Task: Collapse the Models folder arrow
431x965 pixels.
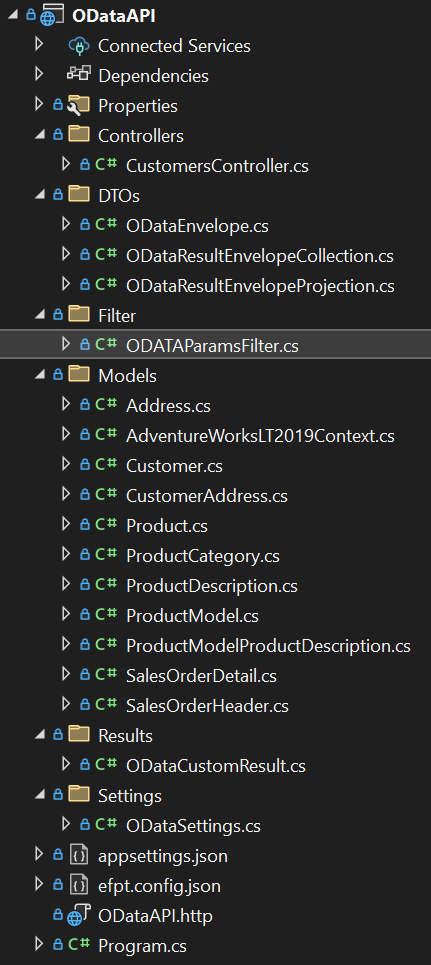Action: (41, 376)
